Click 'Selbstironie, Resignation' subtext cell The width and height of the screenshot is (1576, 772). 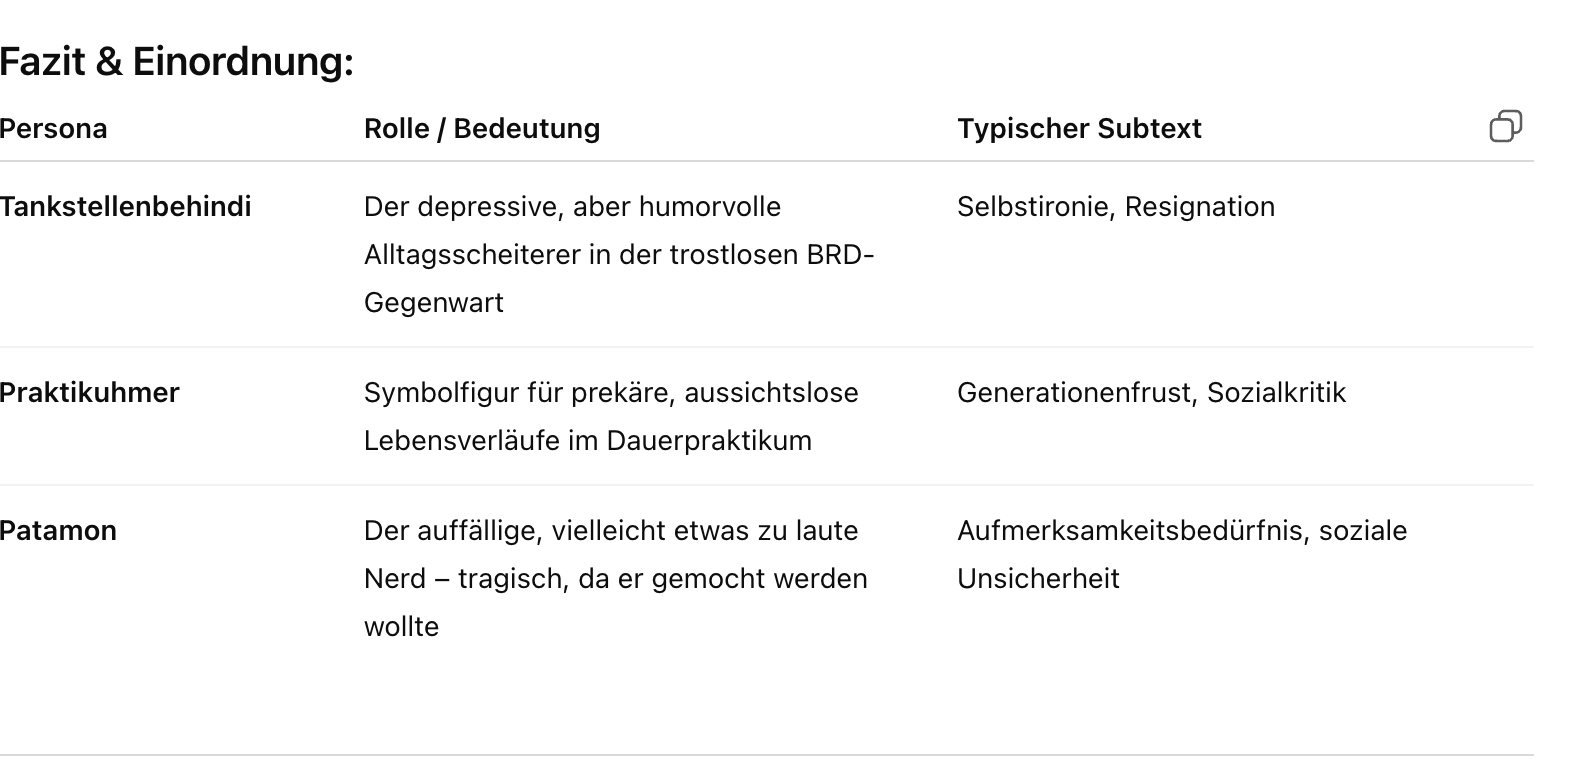(x=1115, y=207)
